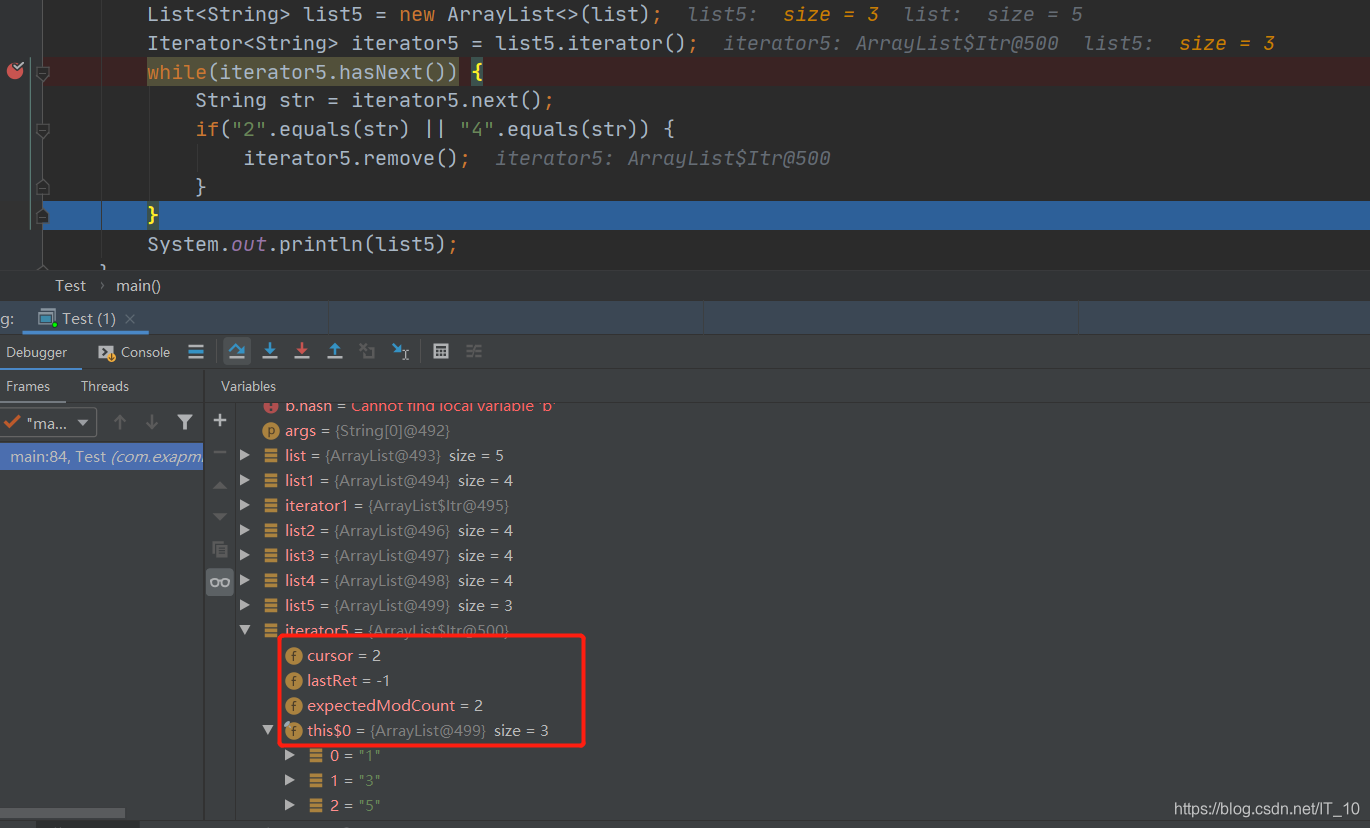Click the Step Into icon
Image resolution: width=1370 pixels, height=828 pixels.
pyautogui.click(x=270, y=351)
